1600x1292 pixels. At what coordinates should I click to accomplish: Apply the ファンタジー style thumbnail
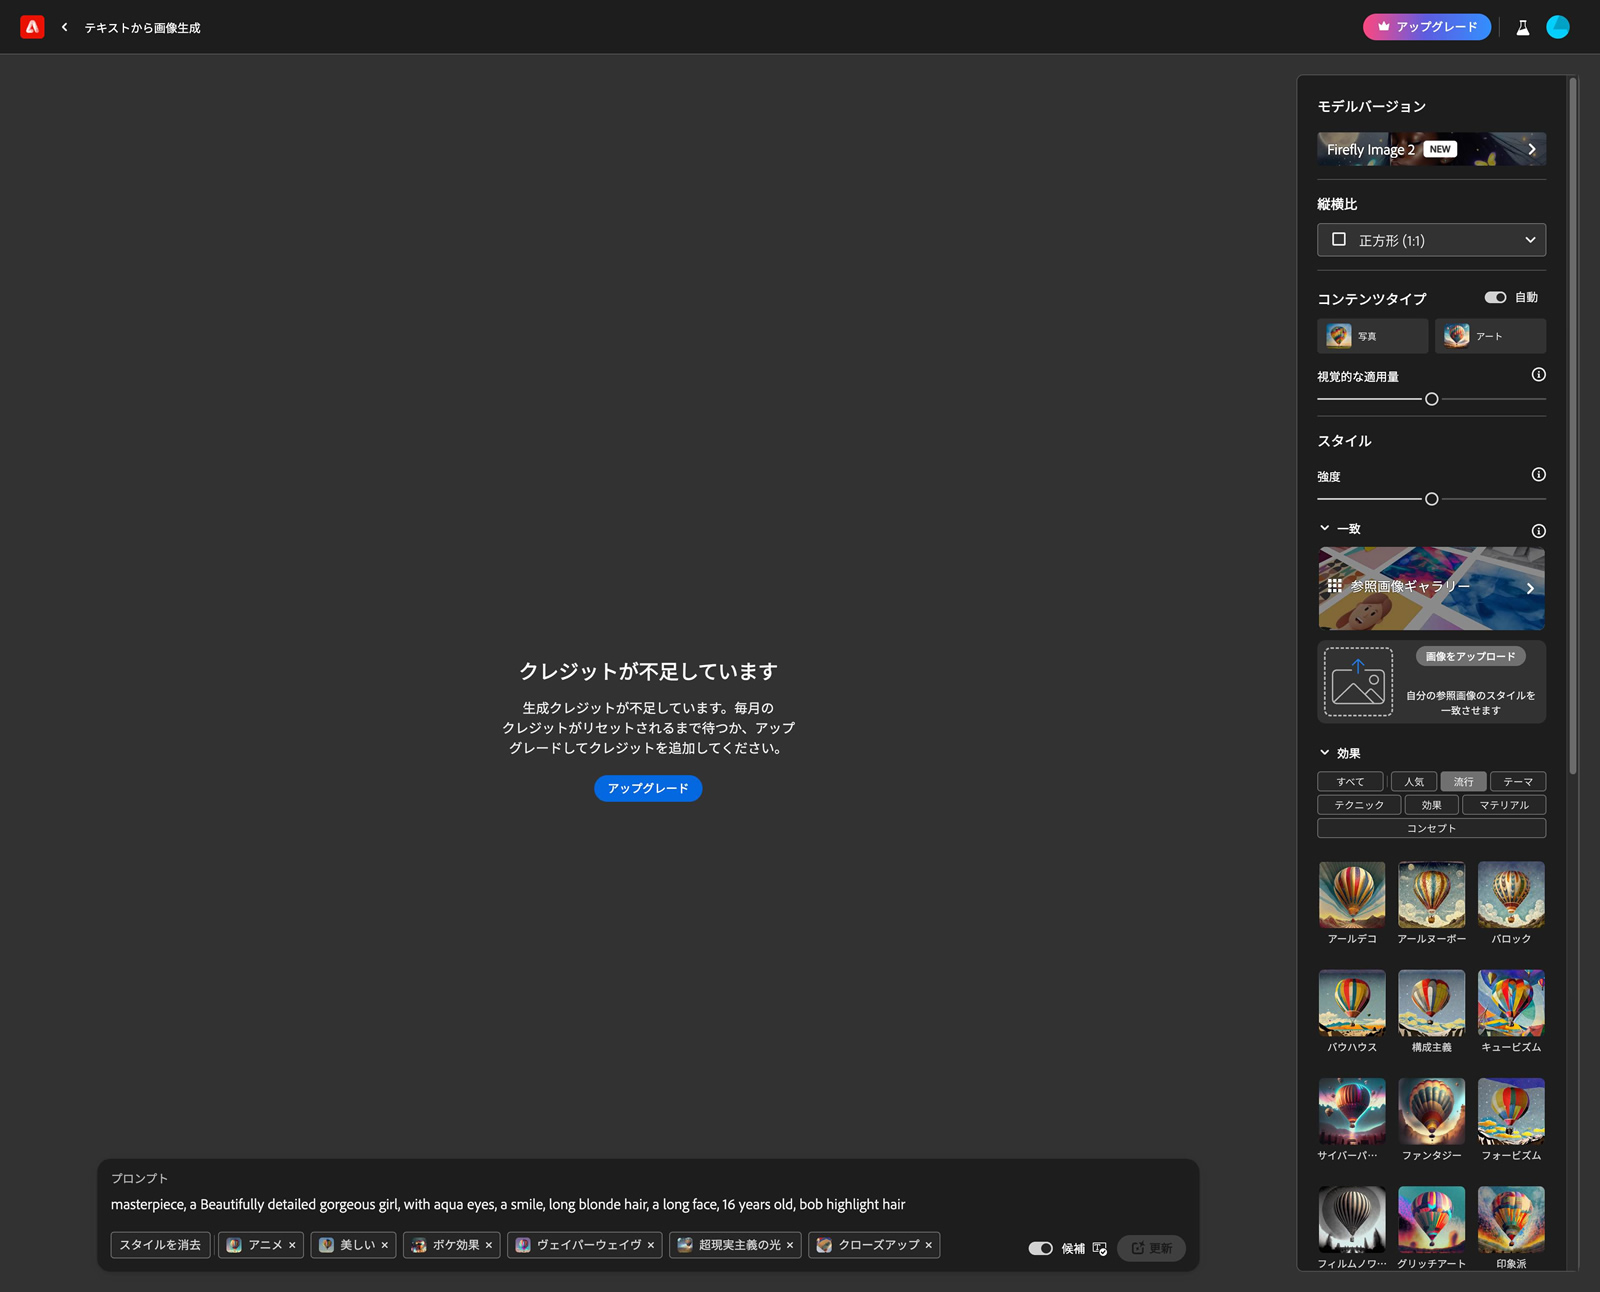(1431, 1111)
